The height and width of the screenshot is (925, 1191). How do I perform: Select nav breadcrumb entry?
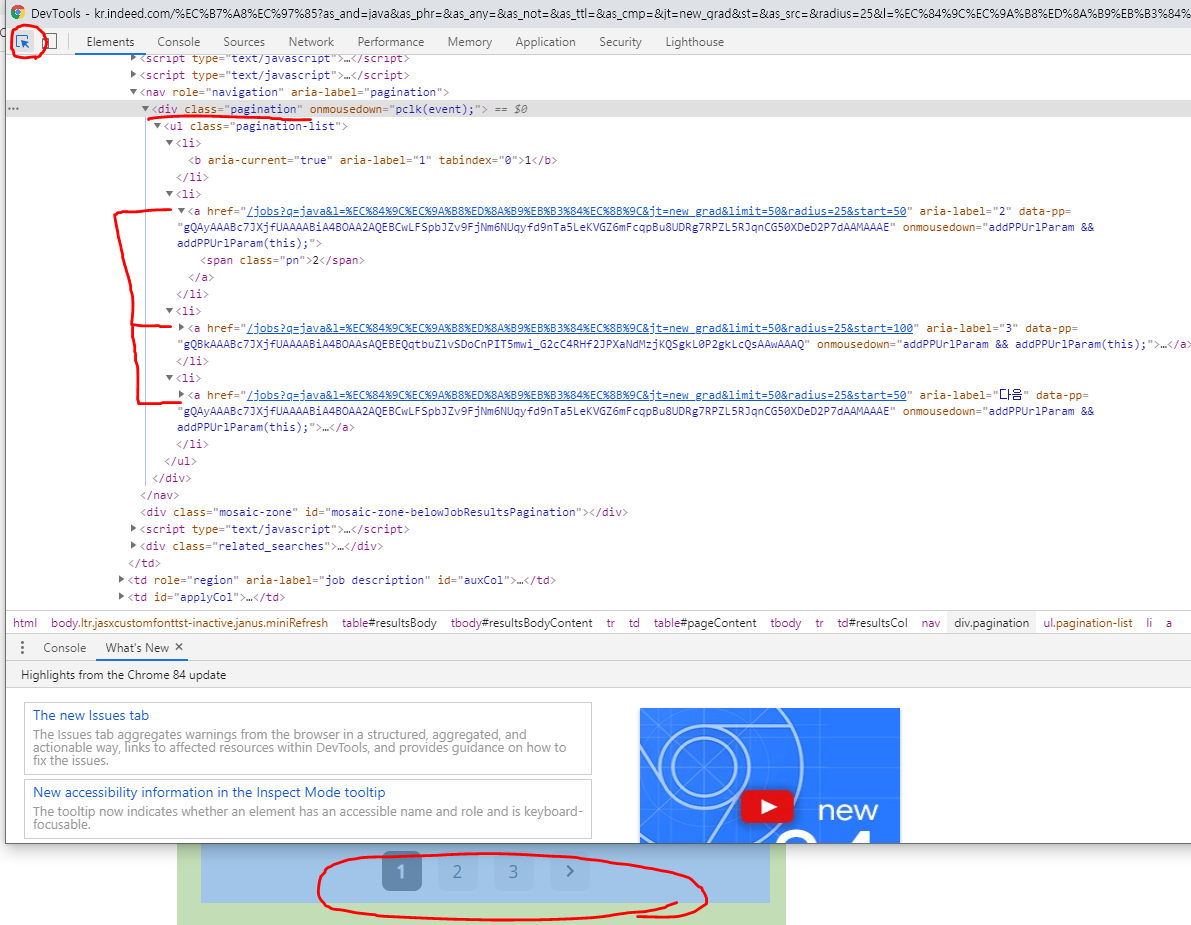[930, 623]
